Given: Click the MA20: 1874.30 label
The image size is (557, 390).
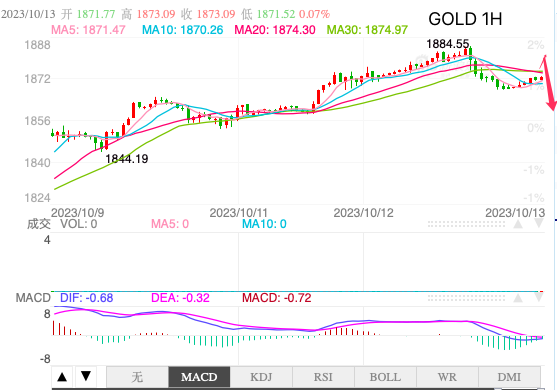Looking at the screenshot, I should click(x=275, y=30).
